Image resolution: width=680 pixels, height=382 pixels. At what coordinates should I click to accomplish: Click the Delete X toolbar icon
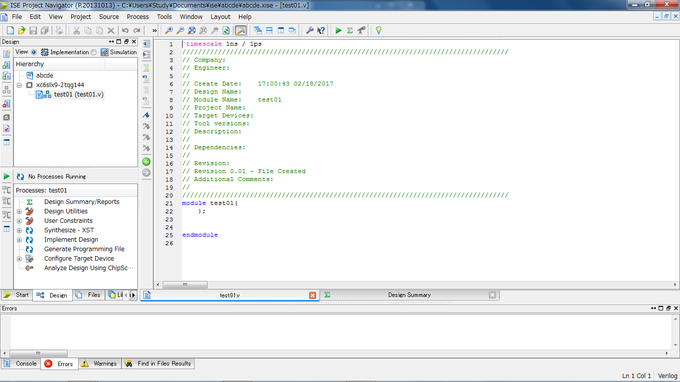click(x=111, y=30)
